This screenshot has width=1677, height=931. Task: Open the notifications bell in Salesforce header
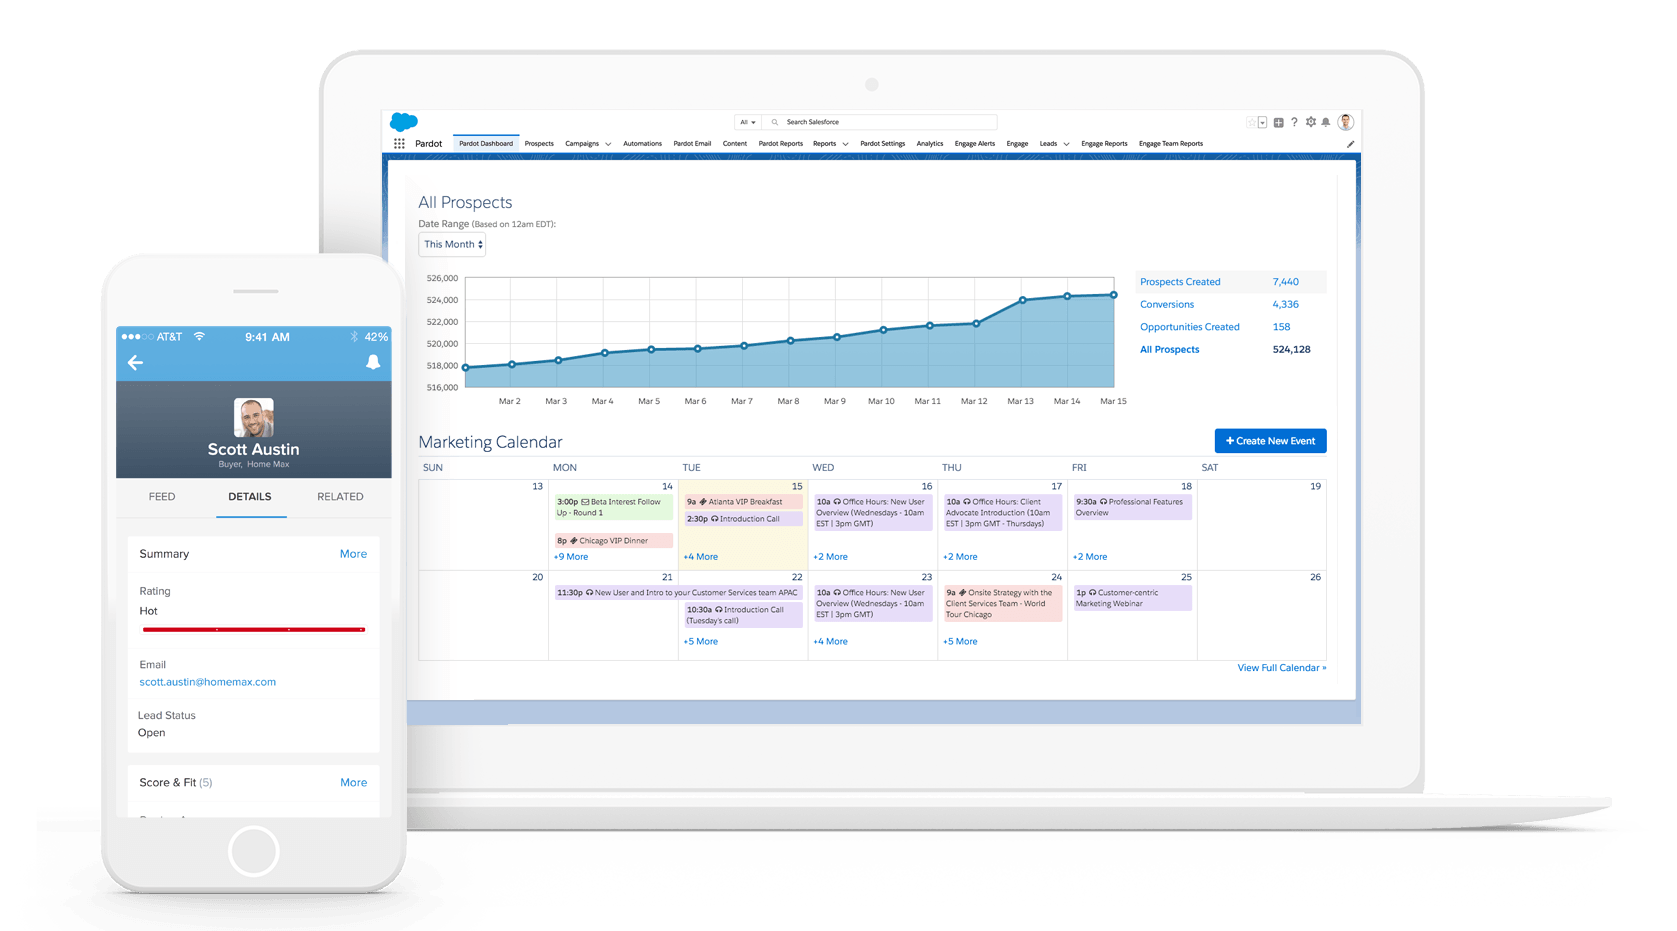(x=1326, y=122)
